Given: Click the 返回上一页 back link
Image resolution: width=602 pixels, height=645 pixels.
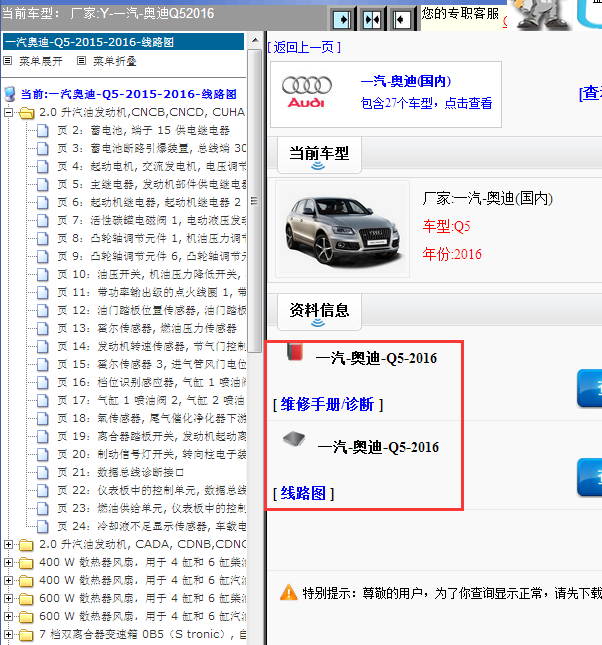Looking at the screenshot, I should click(304, 47).
